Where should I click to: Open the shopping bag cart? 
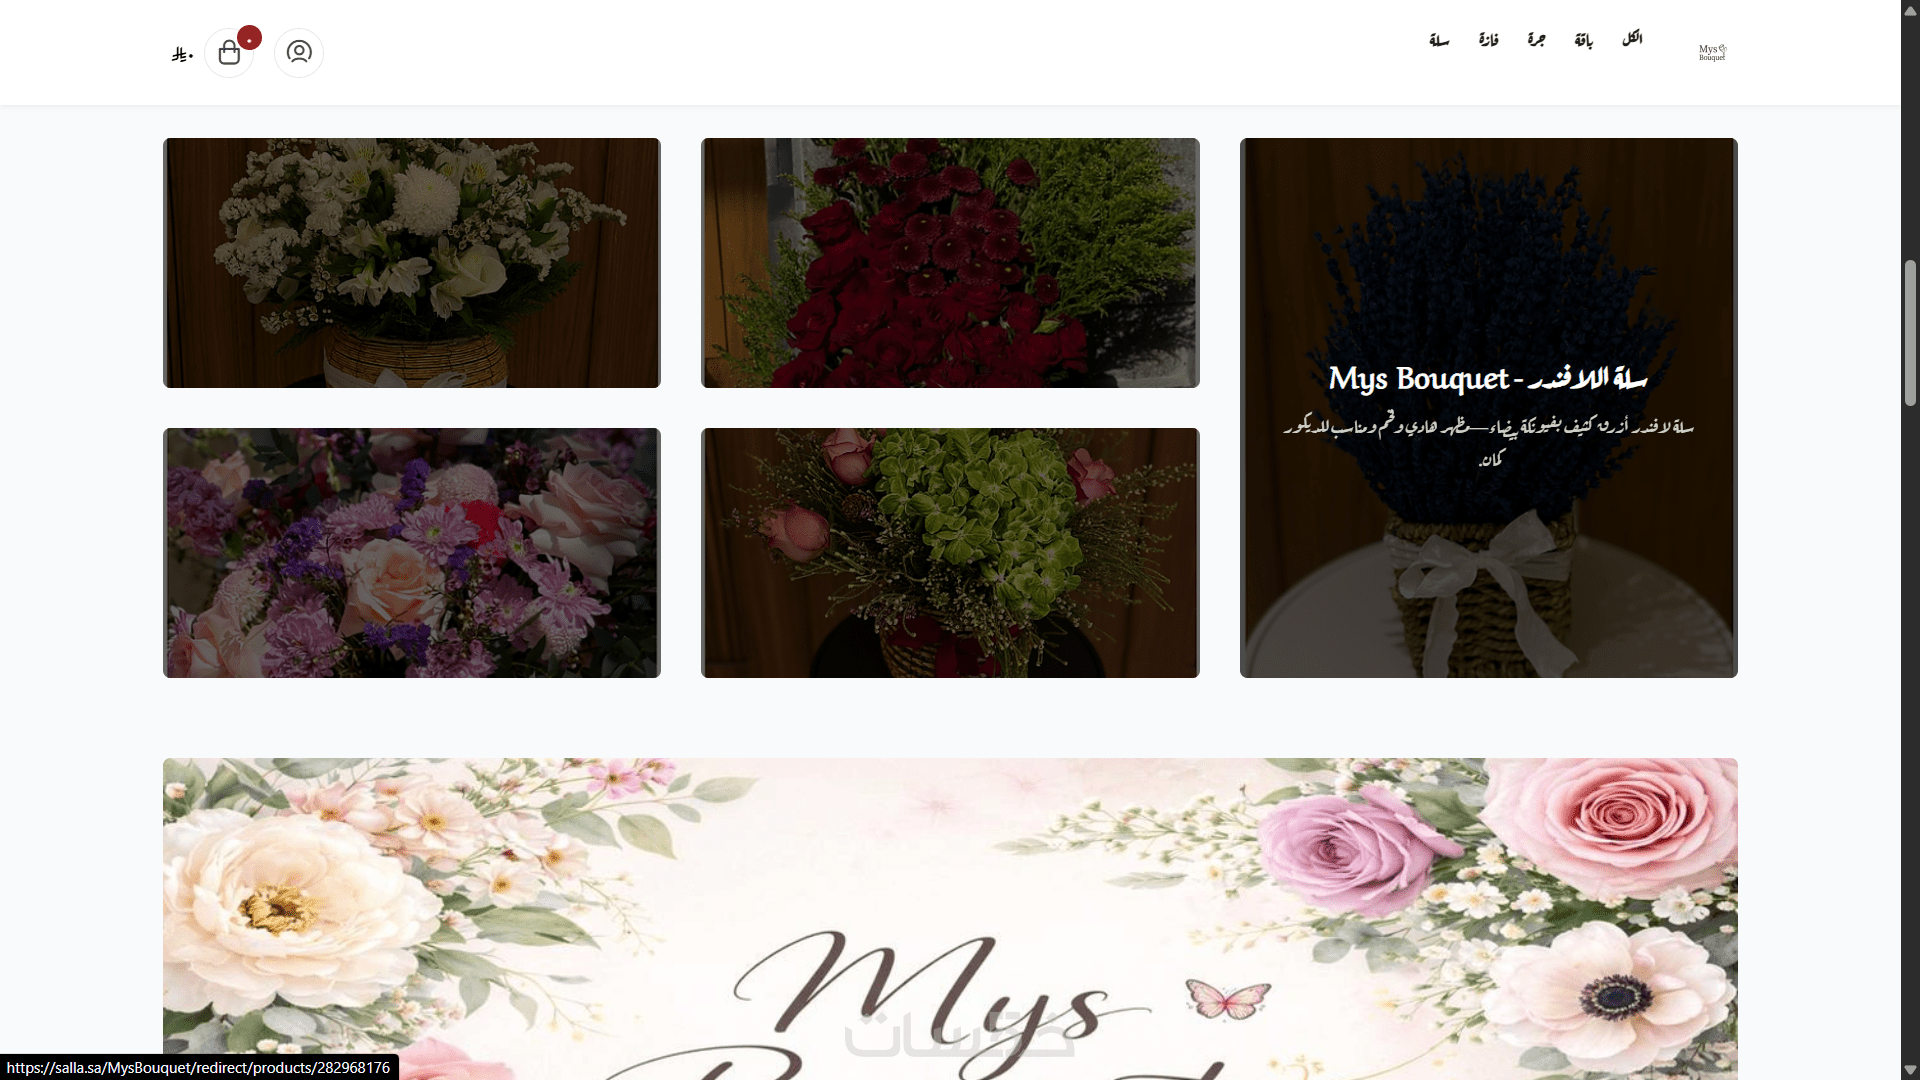(229, 53)
